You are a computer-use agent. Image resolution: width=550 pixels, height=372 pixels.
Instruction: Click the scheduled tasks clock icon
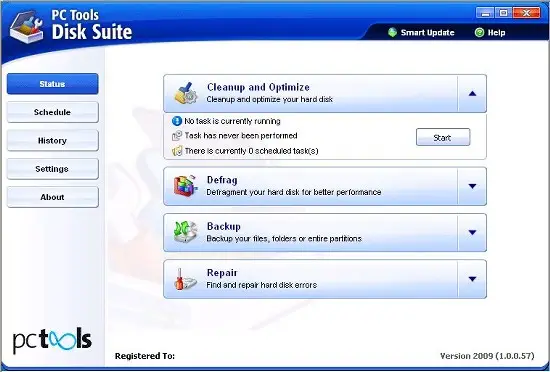pos(177,151)
